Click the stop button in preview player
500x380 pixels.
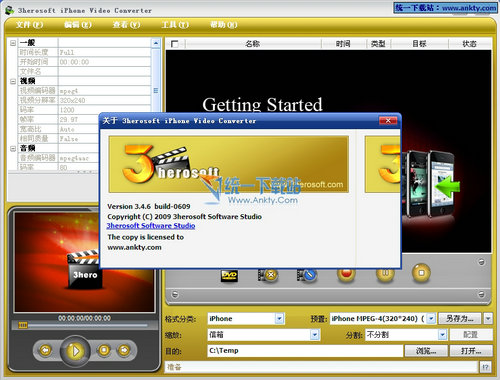[x=104, y=350]
